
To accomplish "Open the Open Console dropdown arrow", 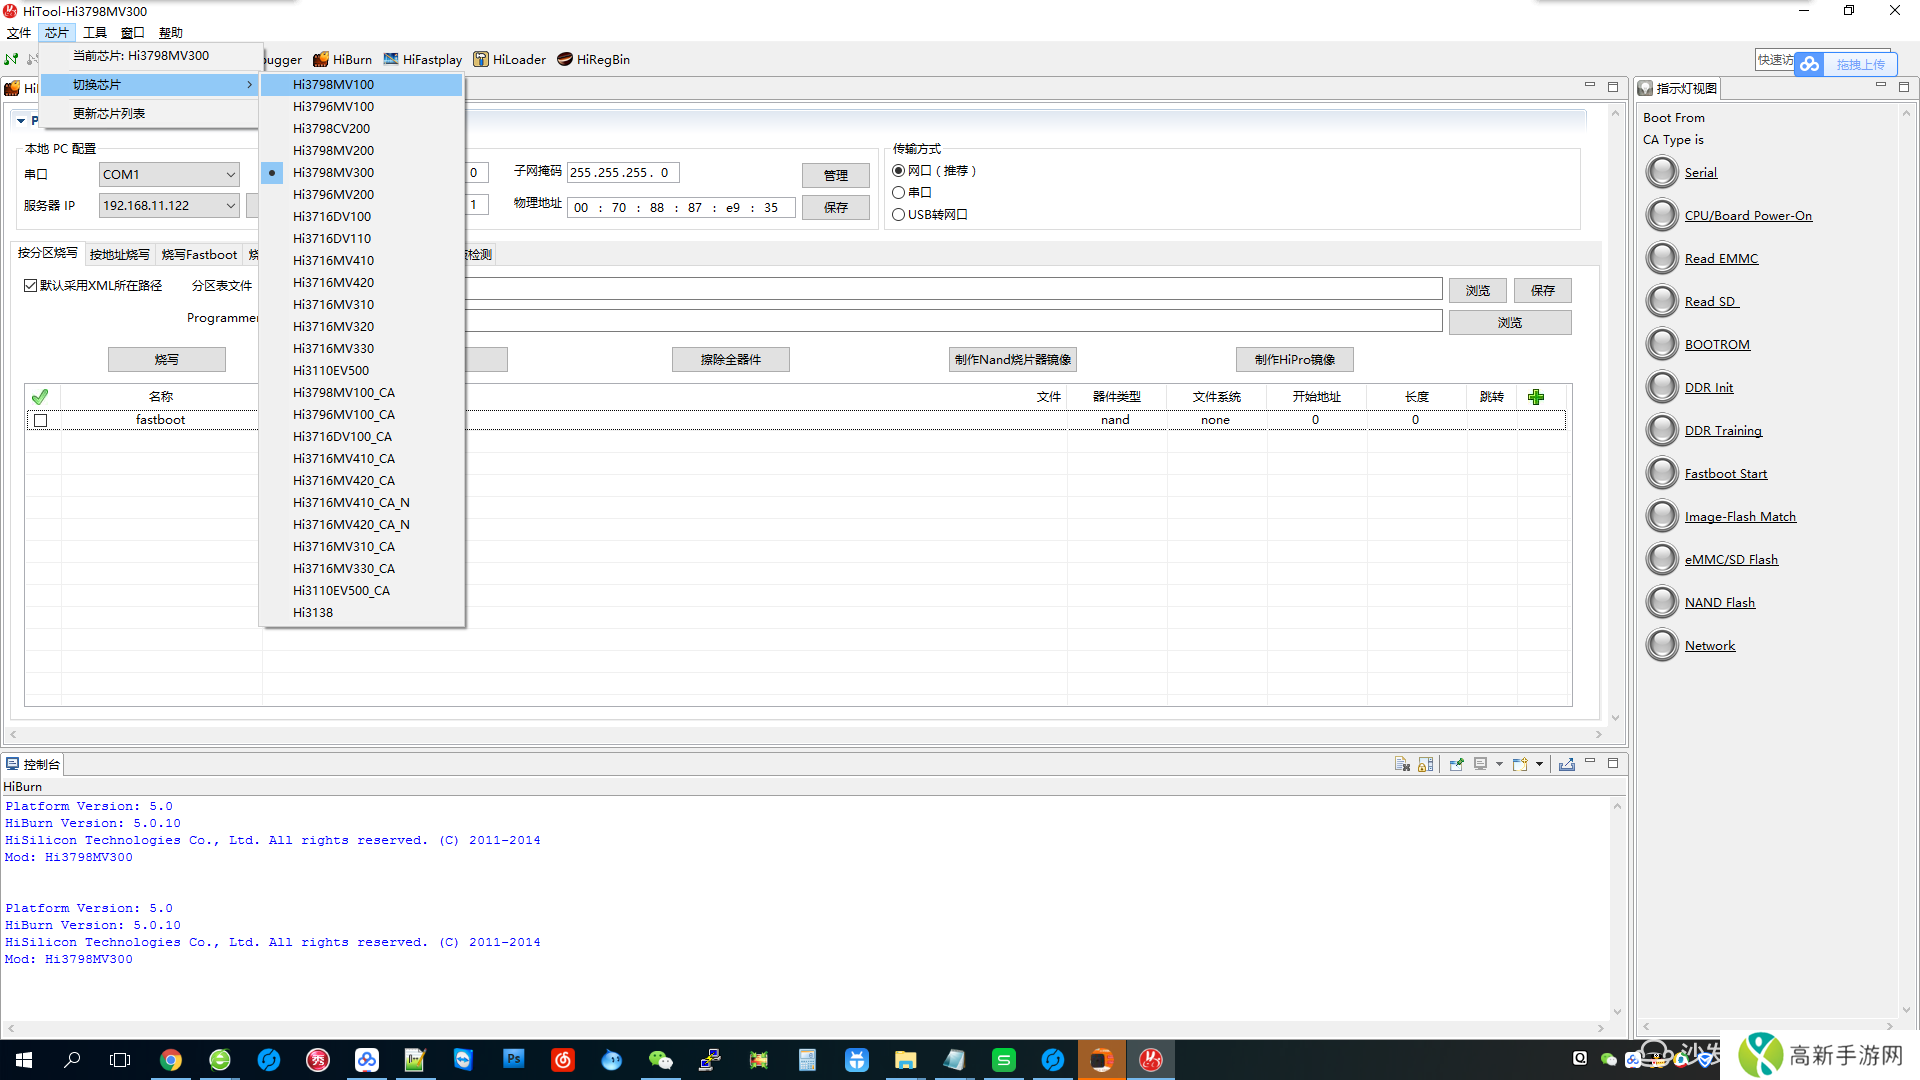I will [1539, 764].
